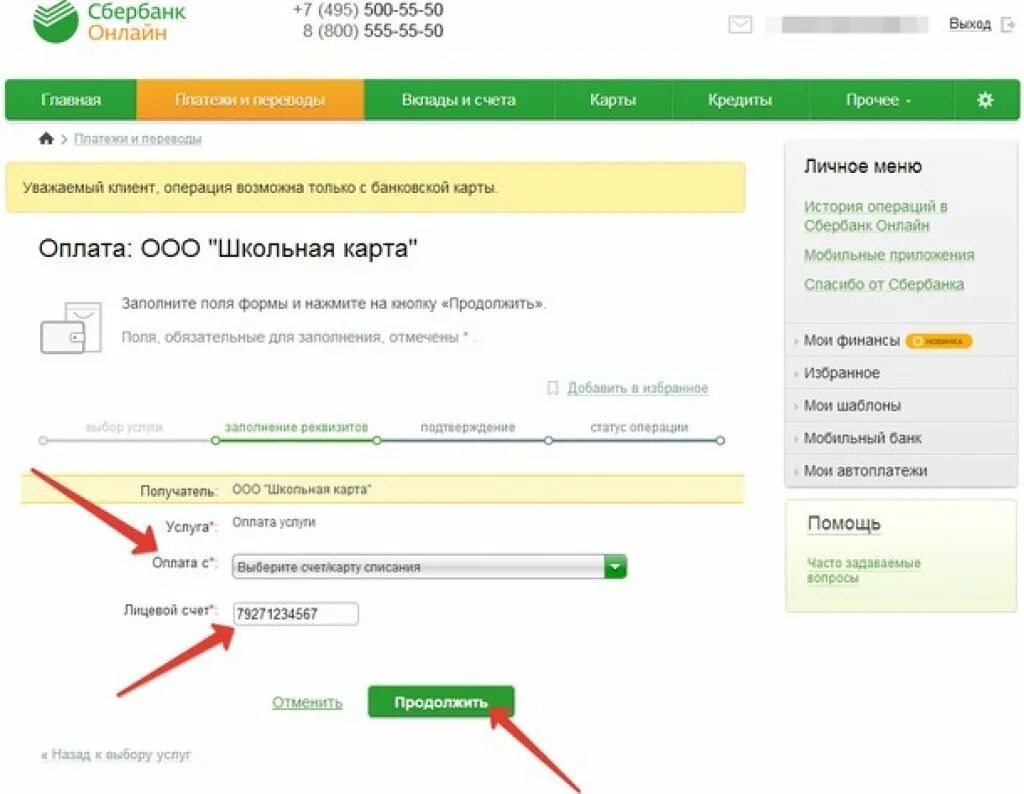Screen dimensions: 1024x794
Task: Click the home breadcrumb icon
Action: [46, 138]
